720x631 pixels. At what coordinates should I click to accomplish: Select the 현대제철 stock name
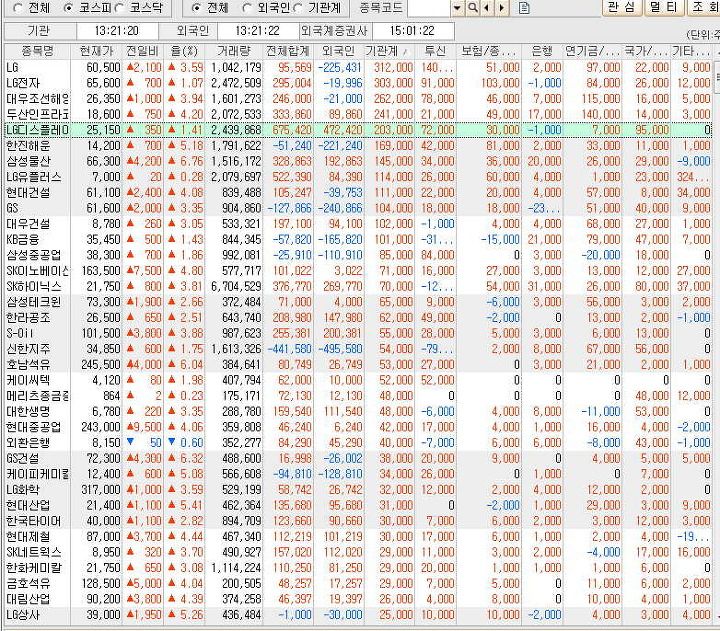(28, 537)
